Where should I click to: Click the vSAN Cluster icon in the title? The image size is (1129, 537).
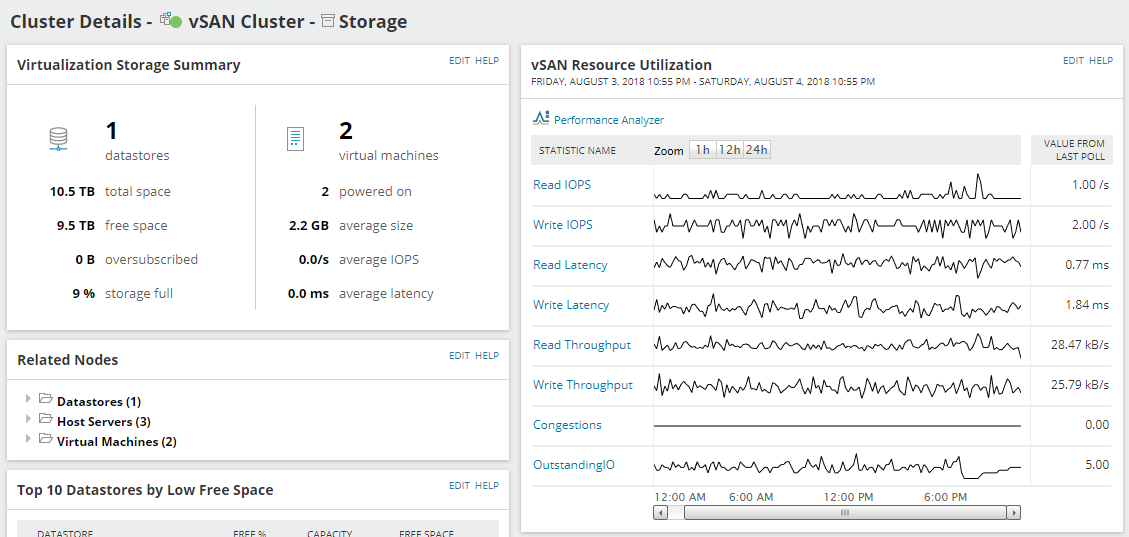170,21
